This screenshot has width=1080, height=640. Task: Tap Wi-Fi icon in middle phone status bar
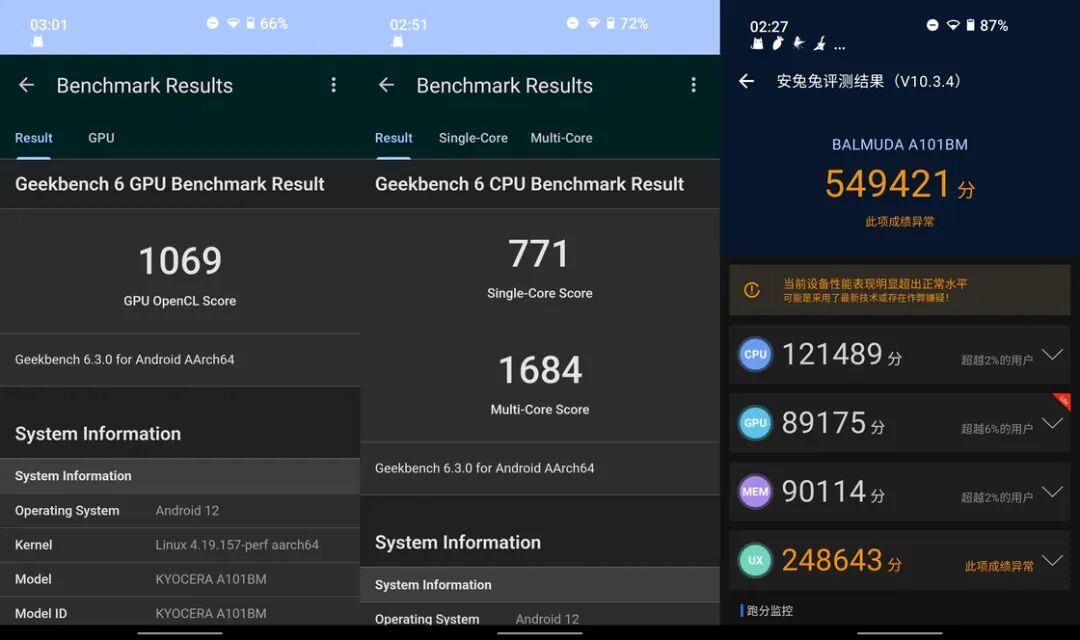(593, 23)
